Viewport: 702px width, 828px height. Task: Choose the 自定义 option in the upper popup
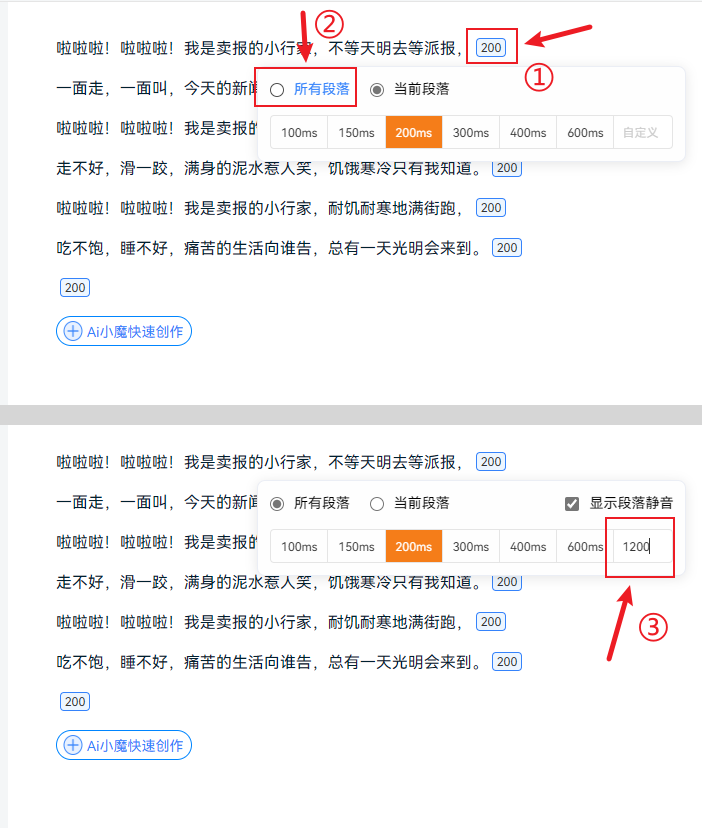[x=643, y=132]
